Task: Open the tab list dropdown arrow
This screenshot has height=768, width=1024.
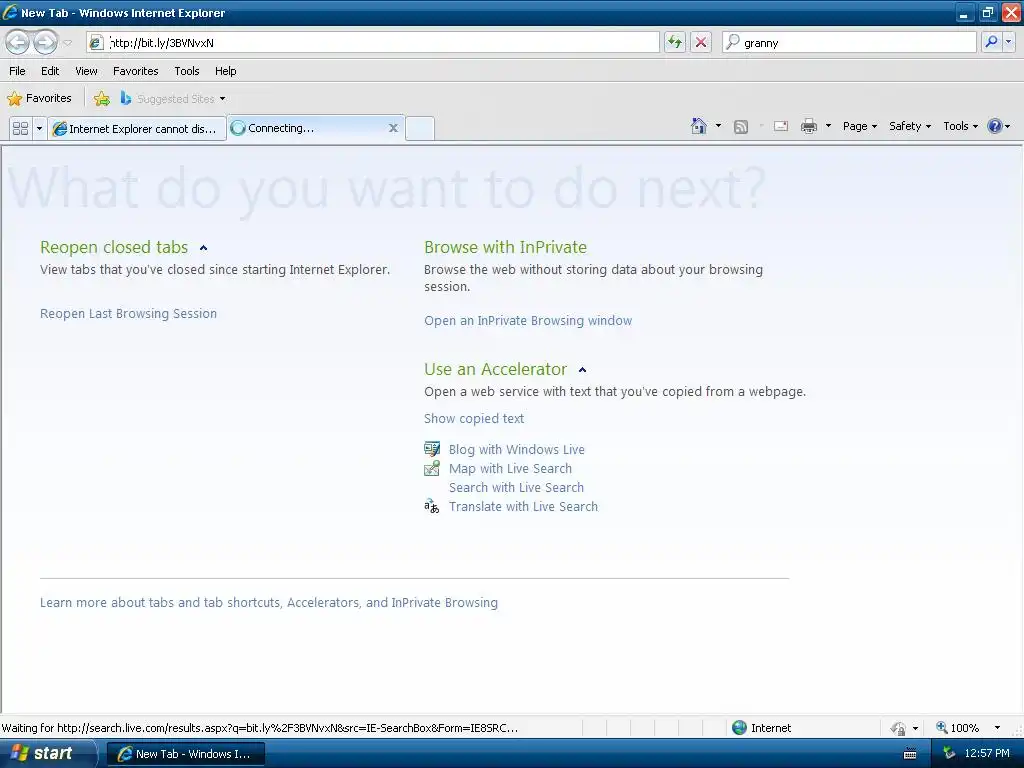Action: 39,128
